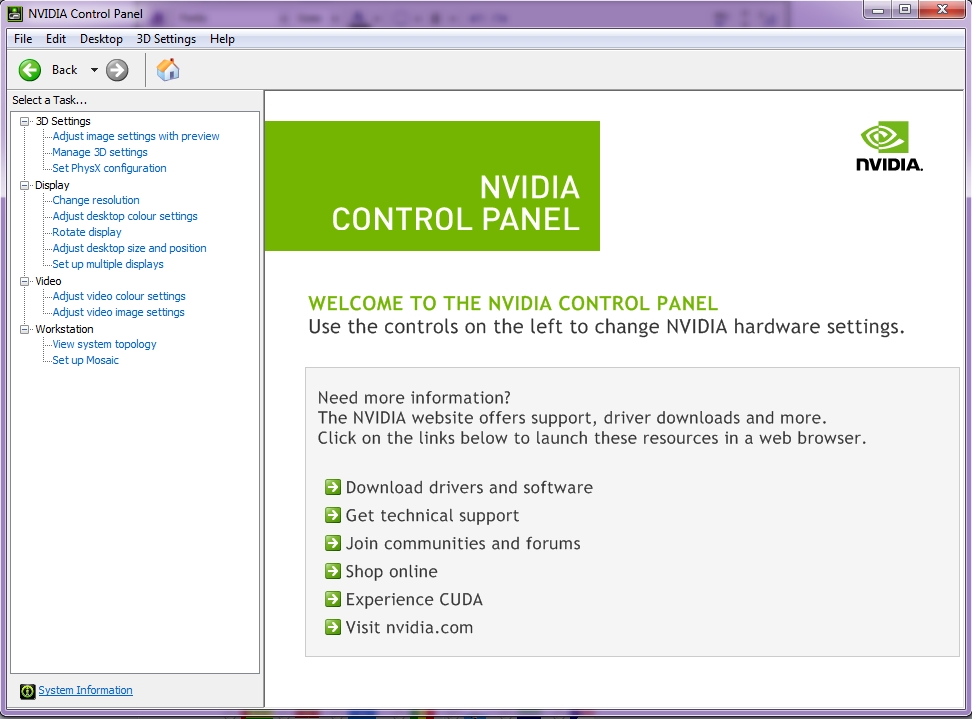Select Set PhysX configuration
The image size is (972, 719).
tap(109, 169)
